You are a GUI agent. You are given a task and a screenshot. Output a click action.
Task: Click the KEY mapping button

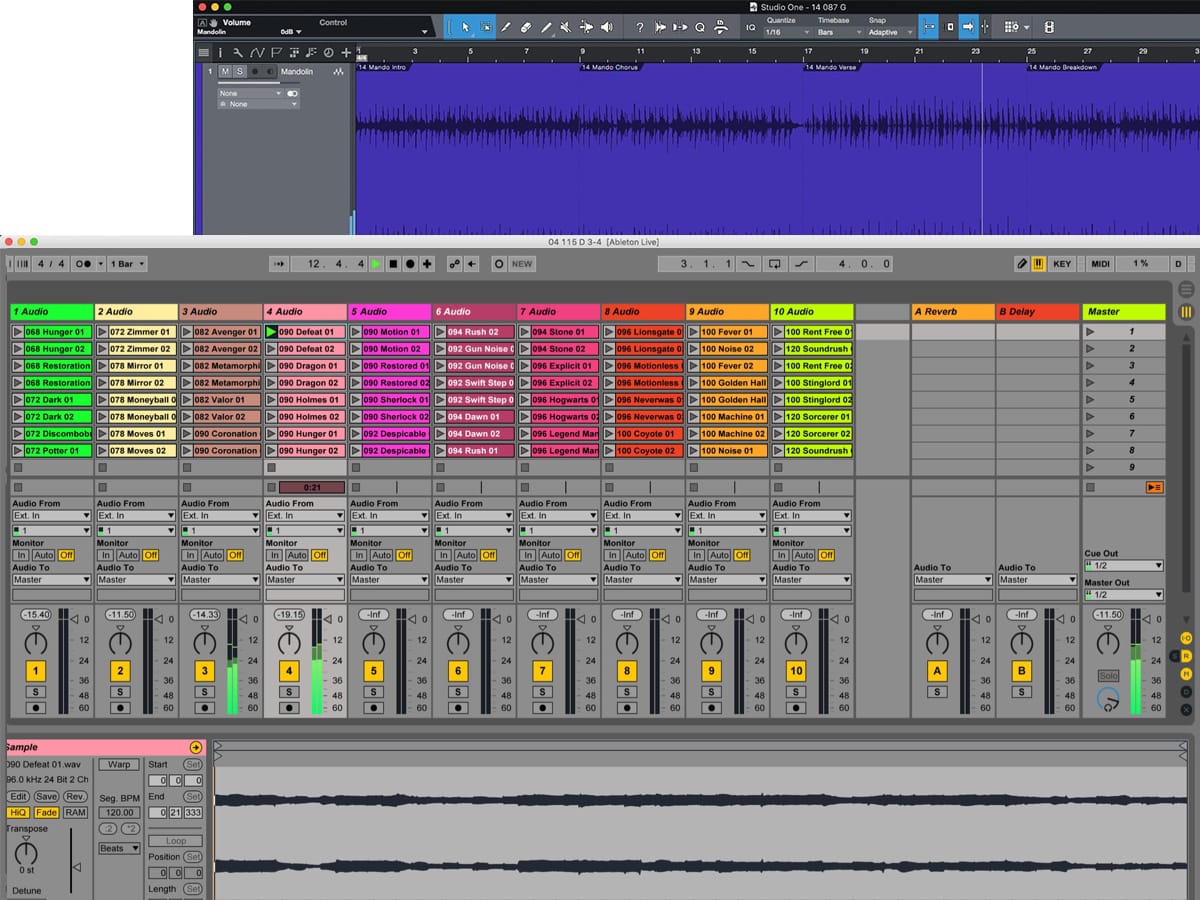click(x=1062, y=264)
